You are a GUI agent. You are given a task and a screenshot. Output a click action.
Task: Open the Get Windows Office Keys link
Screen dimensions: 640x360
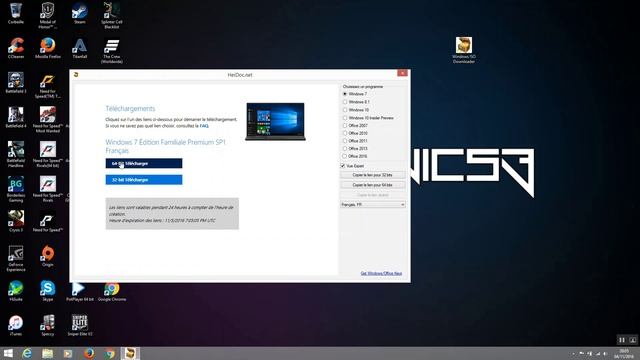381,273
